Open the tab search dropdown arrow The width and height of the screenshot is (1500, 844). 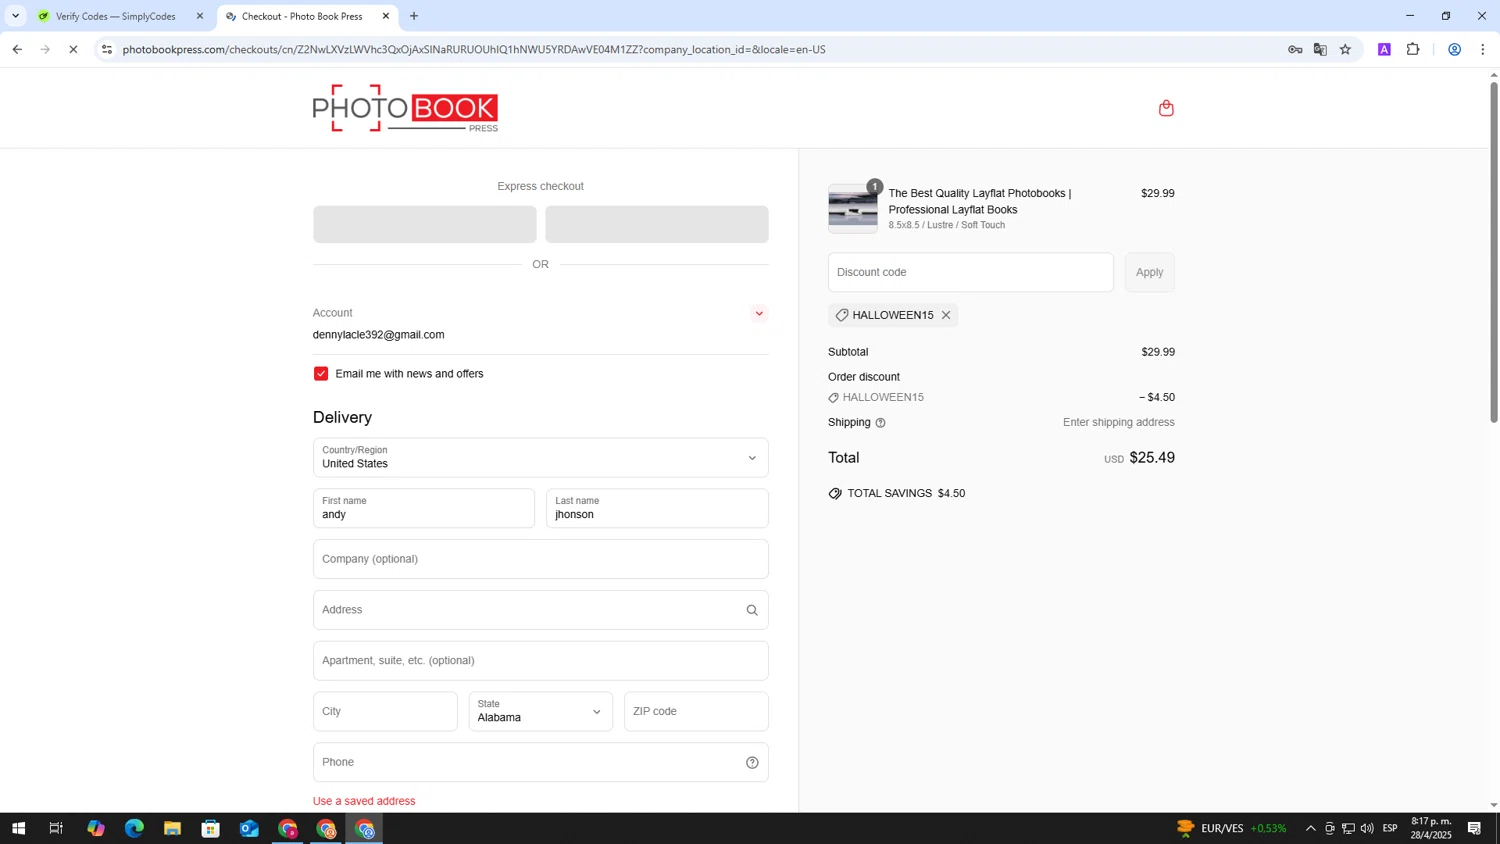(x=15, y=16)
